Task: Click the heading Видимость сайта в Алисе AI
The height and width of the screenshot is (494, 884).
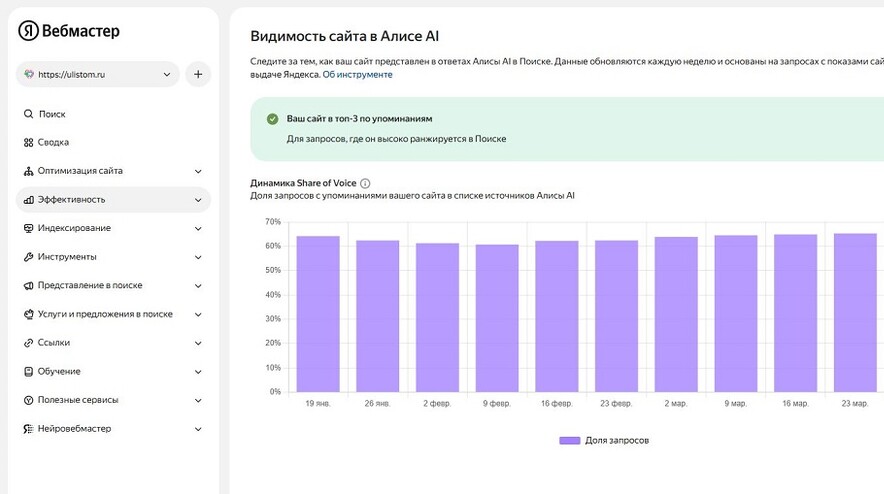Action: pyautogui.click(x=344, y=36)
